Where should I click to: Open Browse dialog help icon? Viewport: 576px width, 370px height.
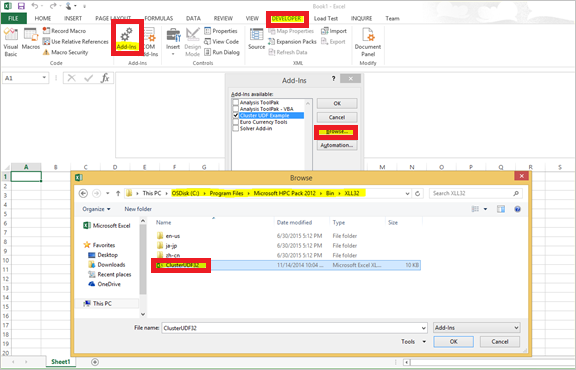[518, 209]
